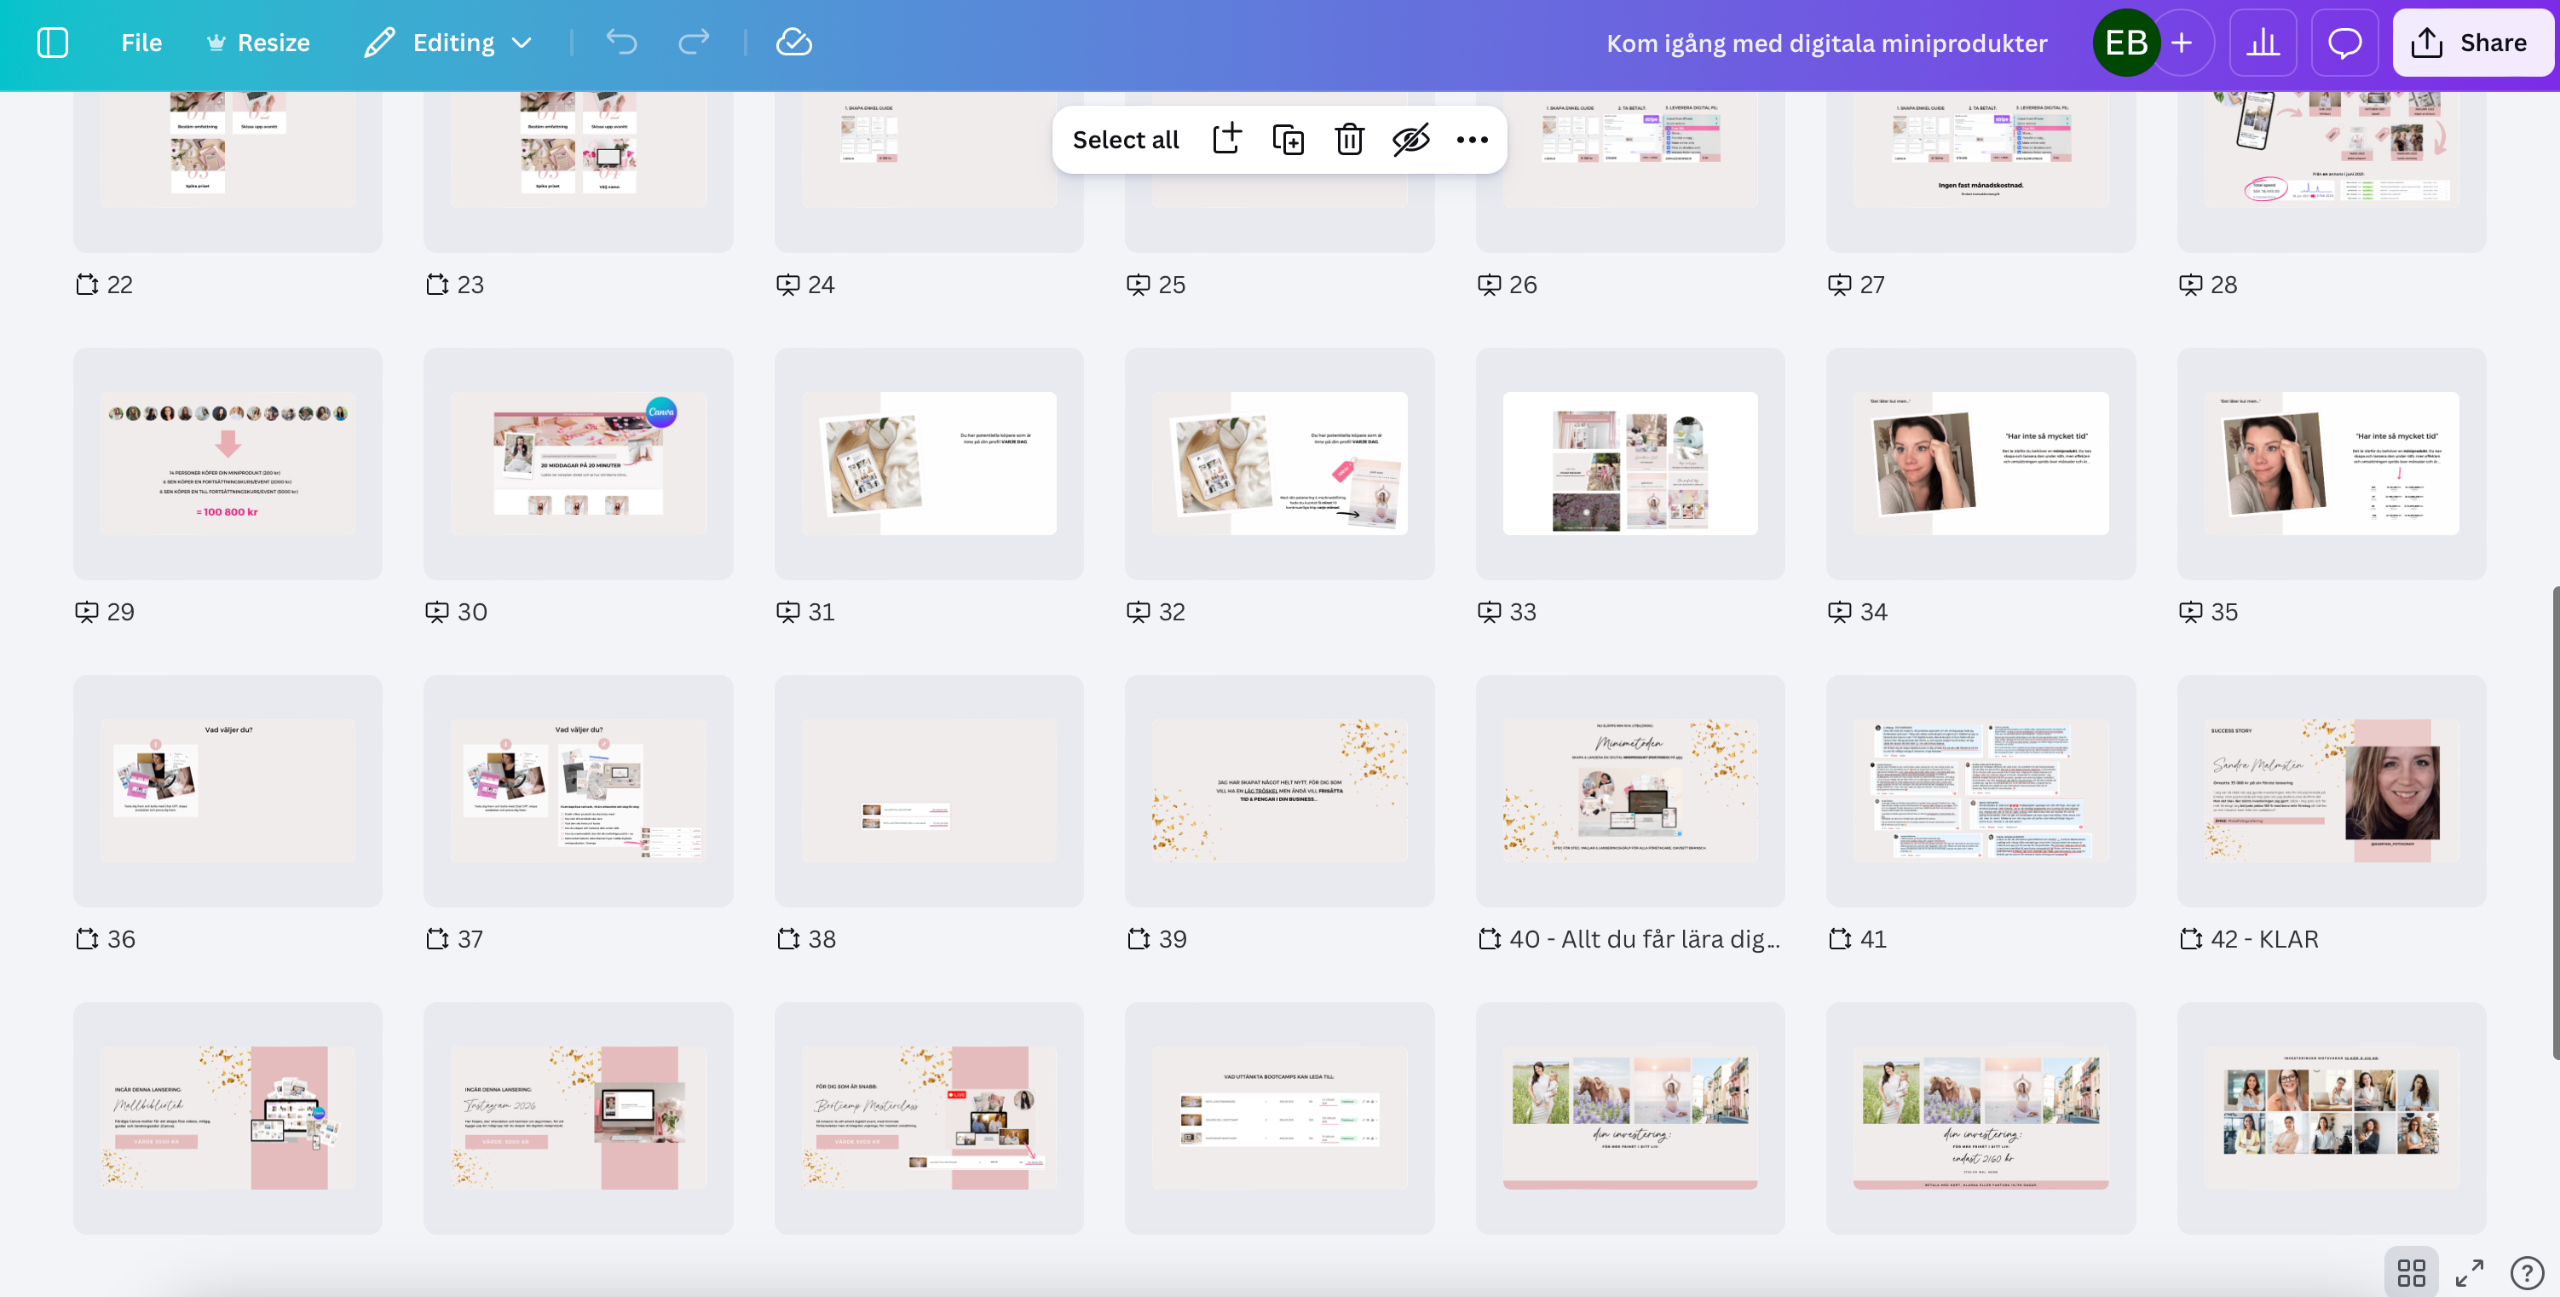Image resolution: width=2560 pixels, height=1297 pixels.
Task: Click the page 35 presenter icon
Action: [2190, 612]
